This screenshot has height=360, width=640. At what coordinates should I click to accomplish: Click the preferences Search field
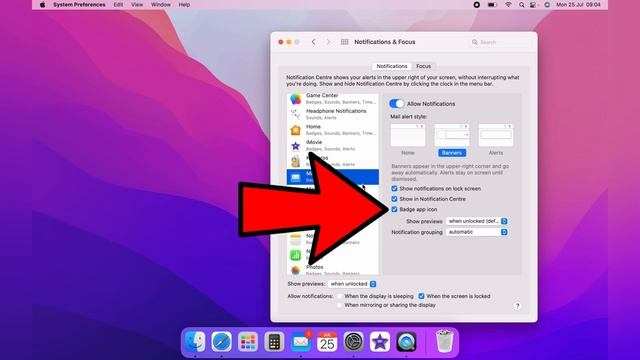(500, 42)
